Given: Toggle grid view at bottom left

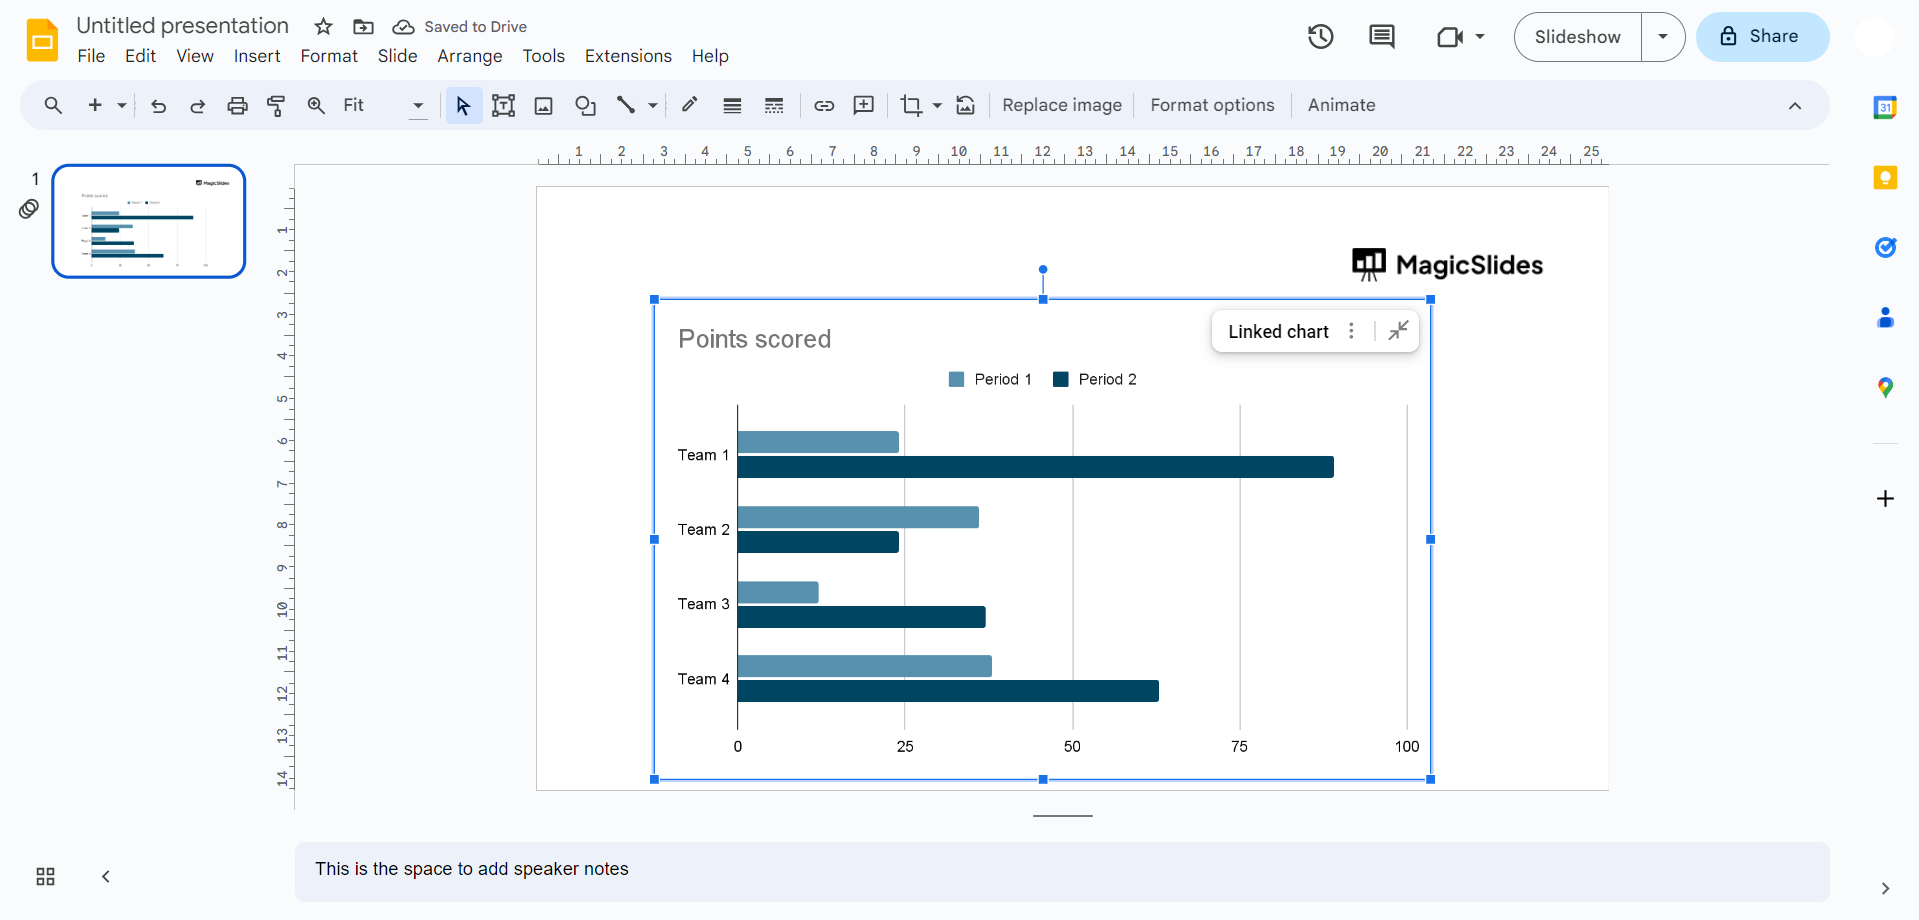Looking at the screenshot, I should [46, 877].
